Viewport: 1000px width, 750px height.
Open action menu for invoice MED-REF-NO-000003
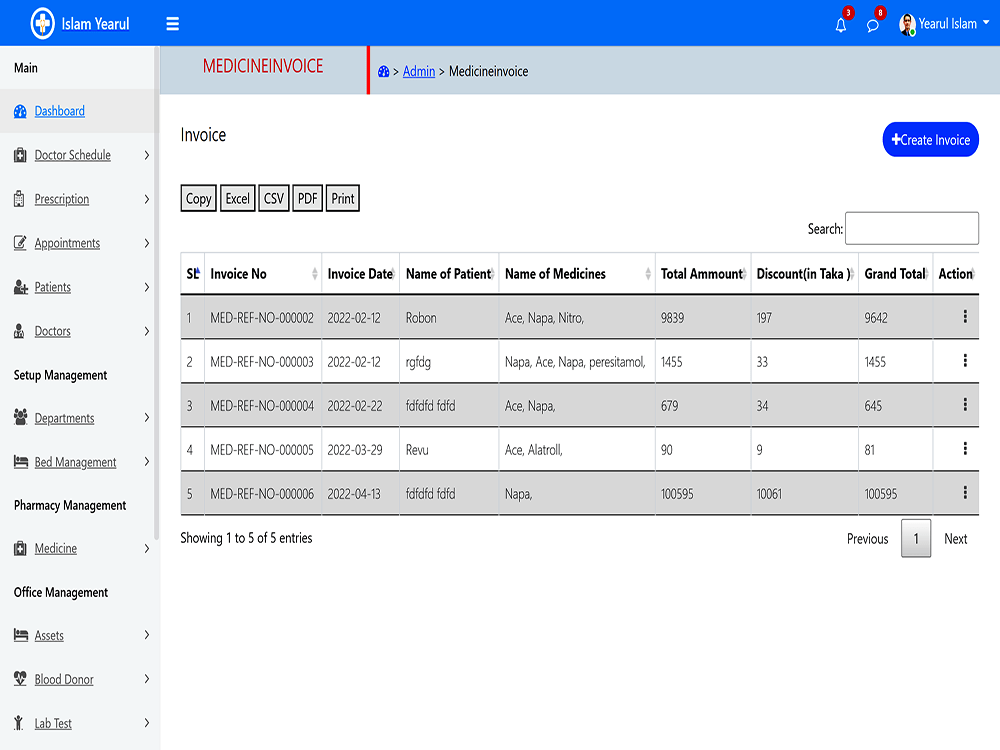(x=965, y=360)
